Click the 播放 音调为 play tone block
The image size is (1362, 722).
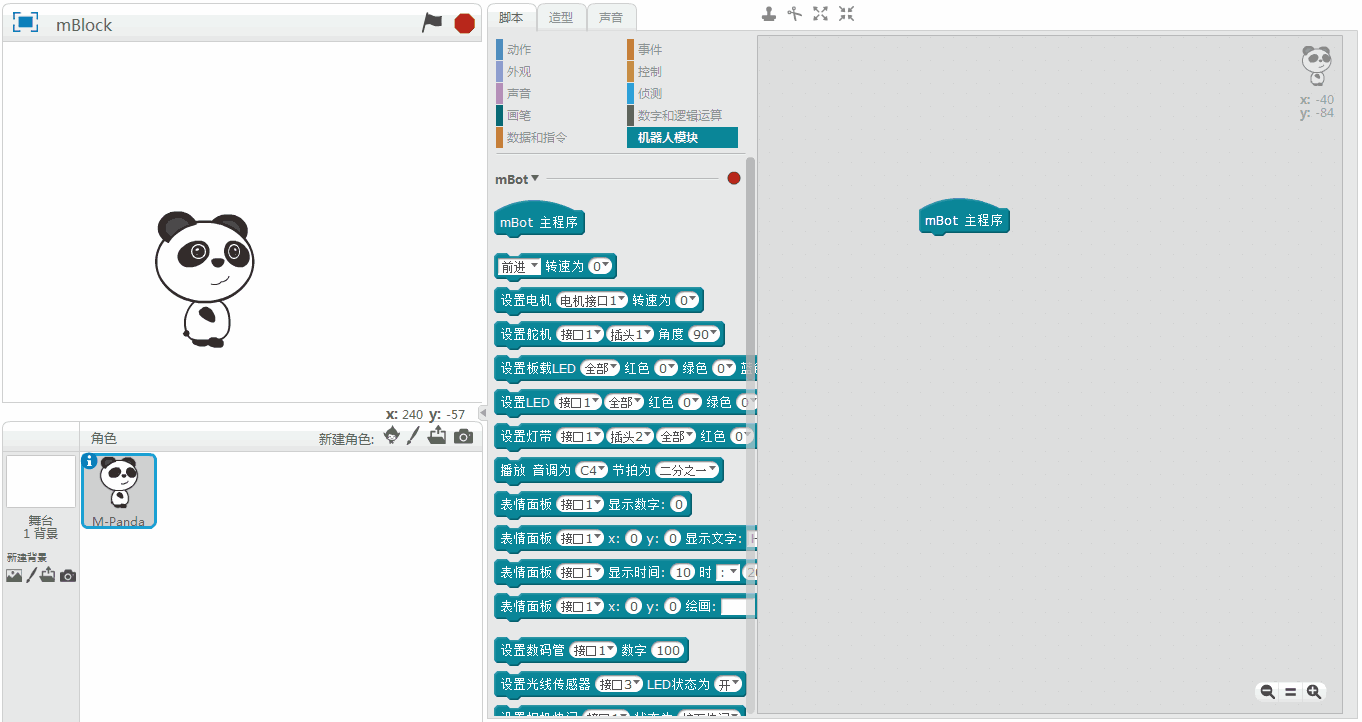pos(609,470)
